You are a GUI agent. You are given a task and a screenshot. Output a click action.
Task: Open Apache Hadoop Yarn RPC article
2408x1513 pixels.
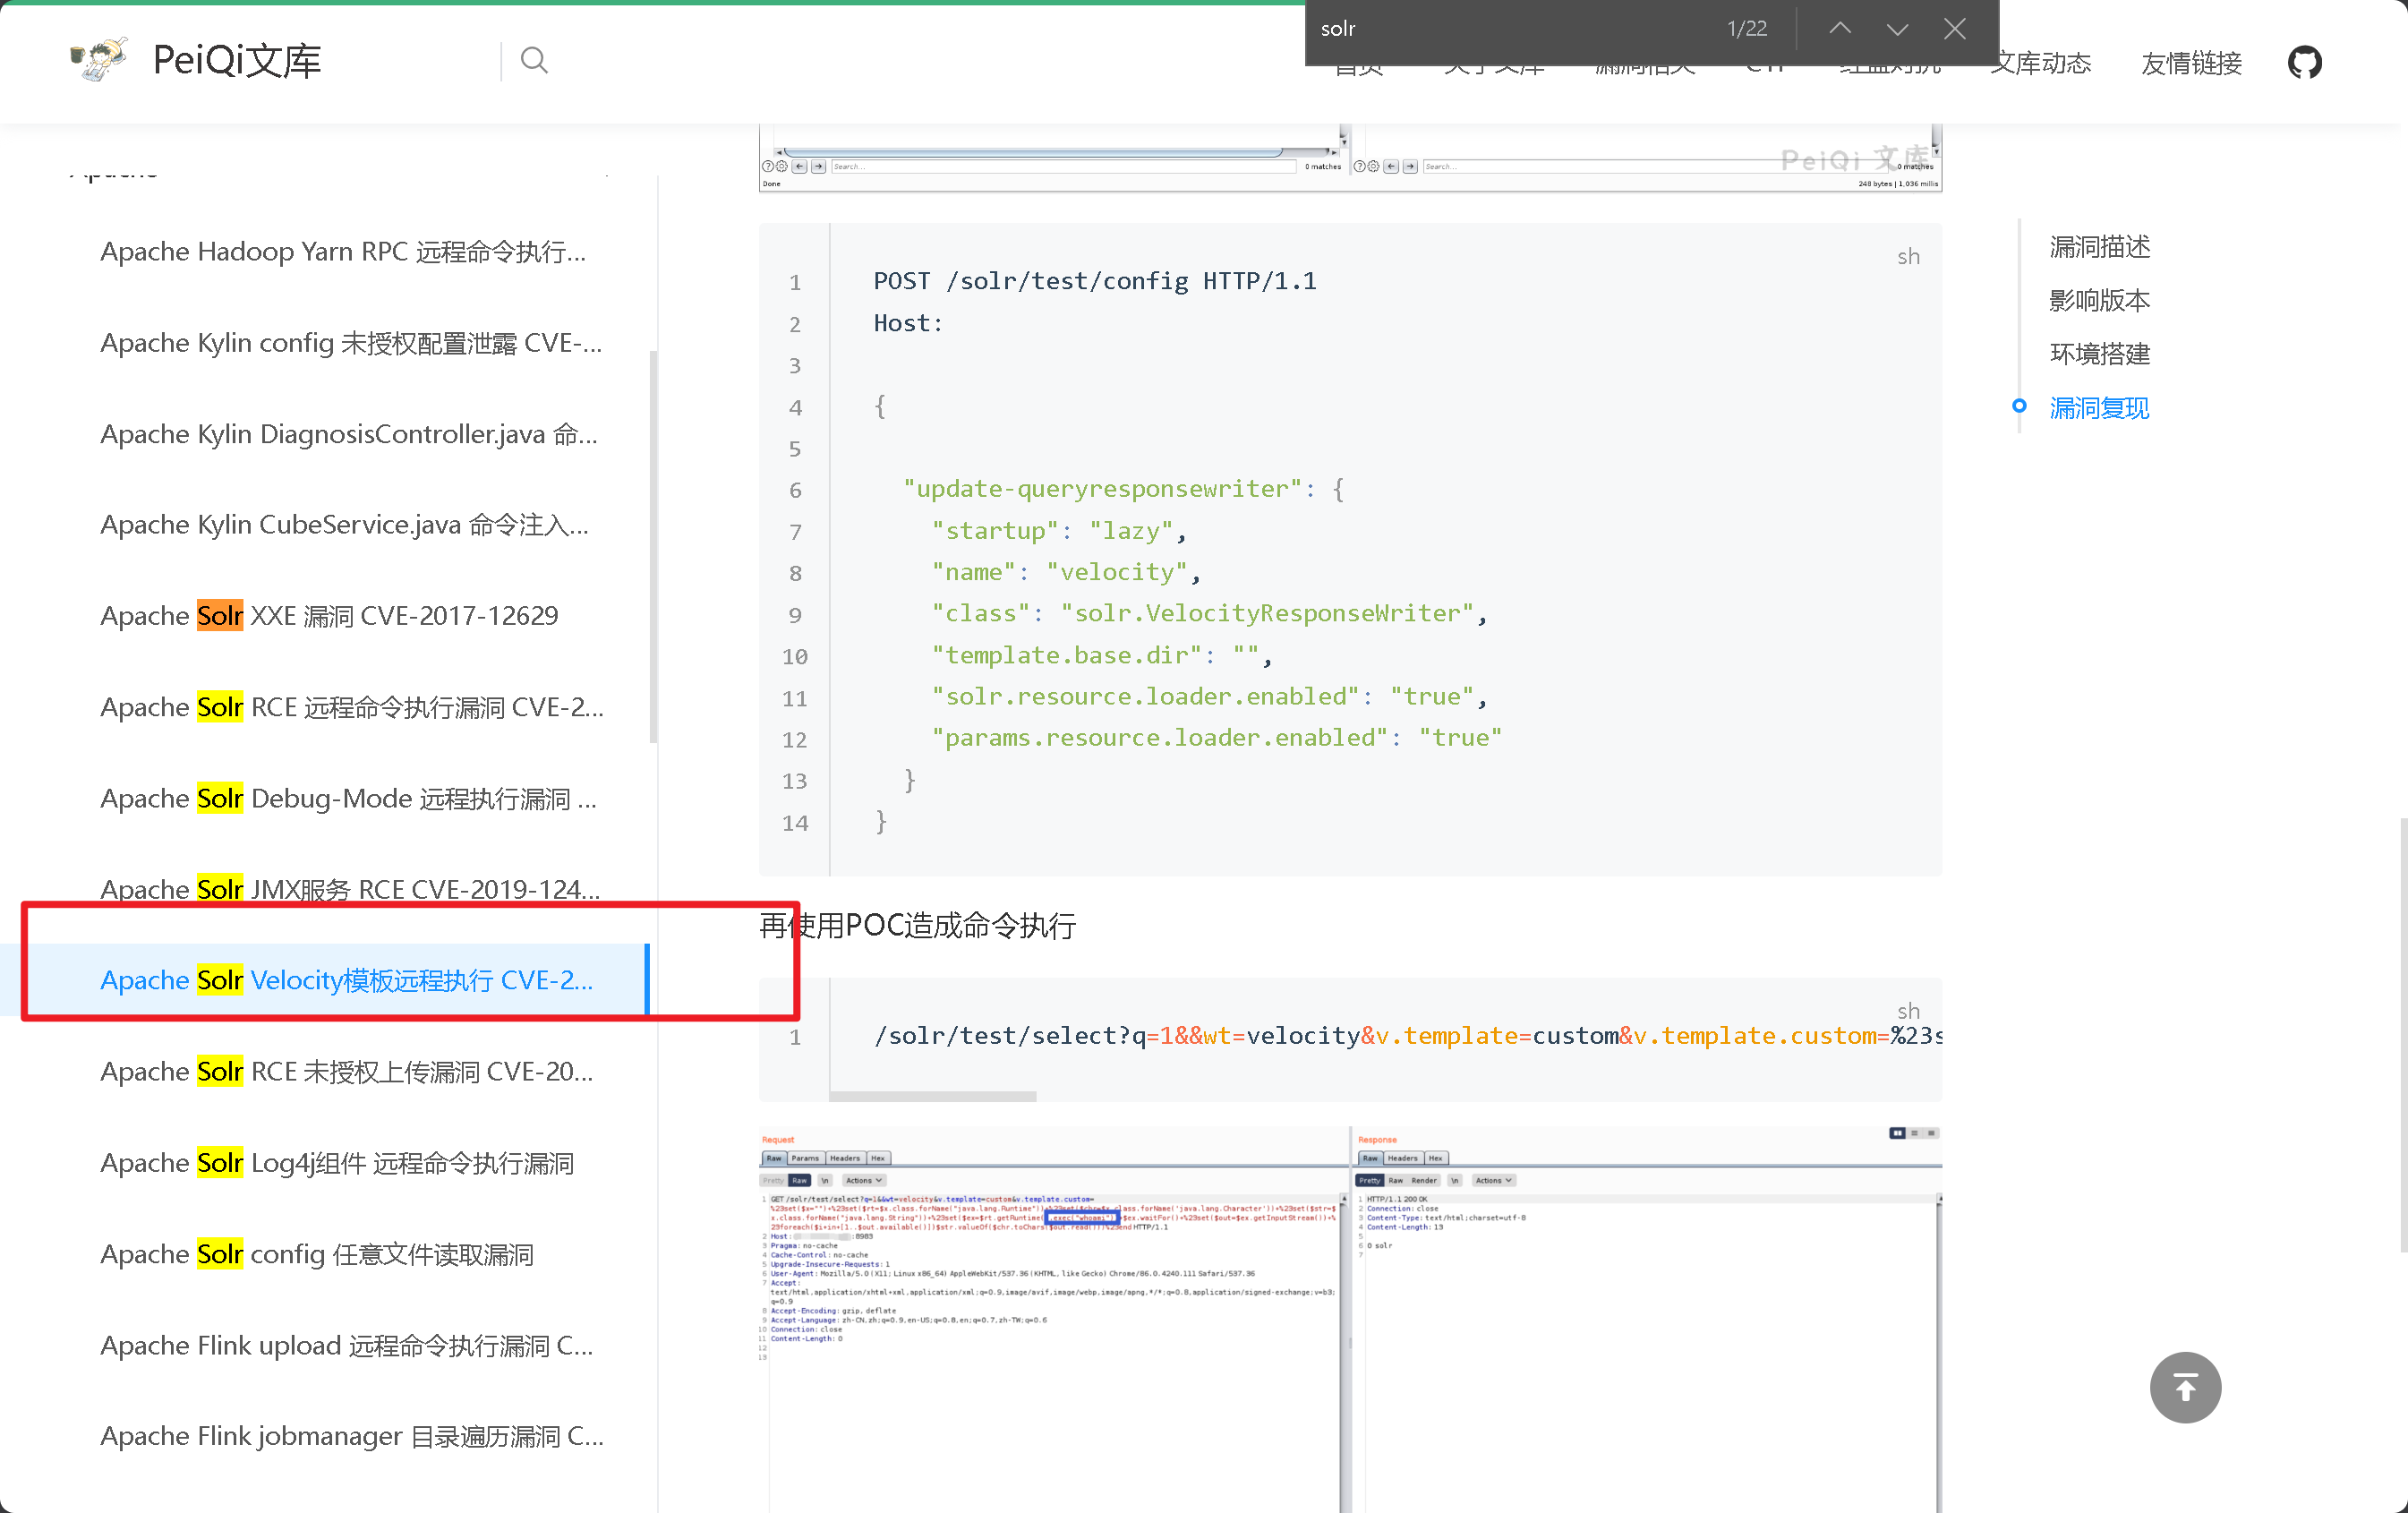click(343, 251)
